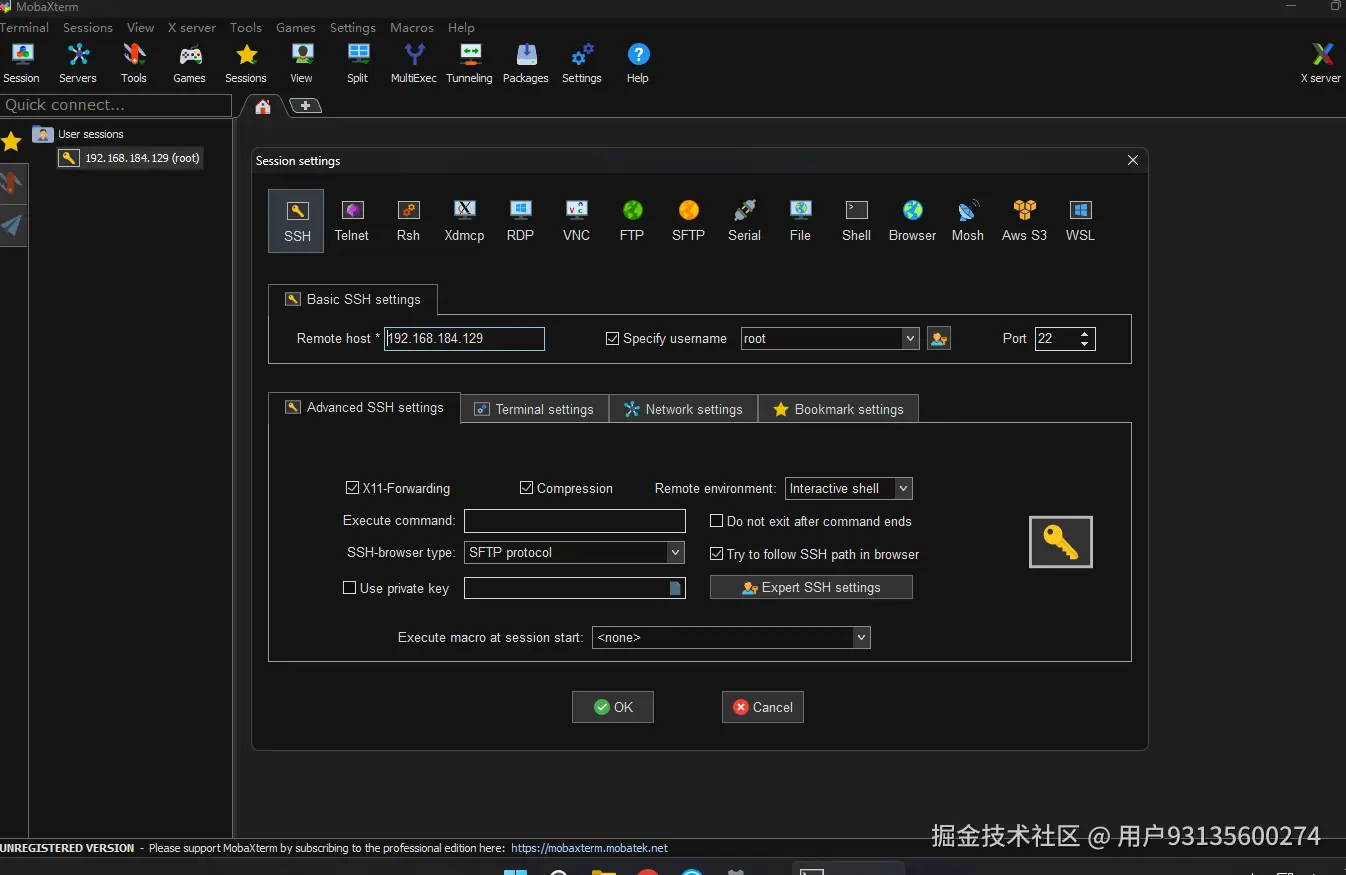Switch to Network settings tab
The width and height of the screenshot is (1346, 875).
click(x=683, y=409)
